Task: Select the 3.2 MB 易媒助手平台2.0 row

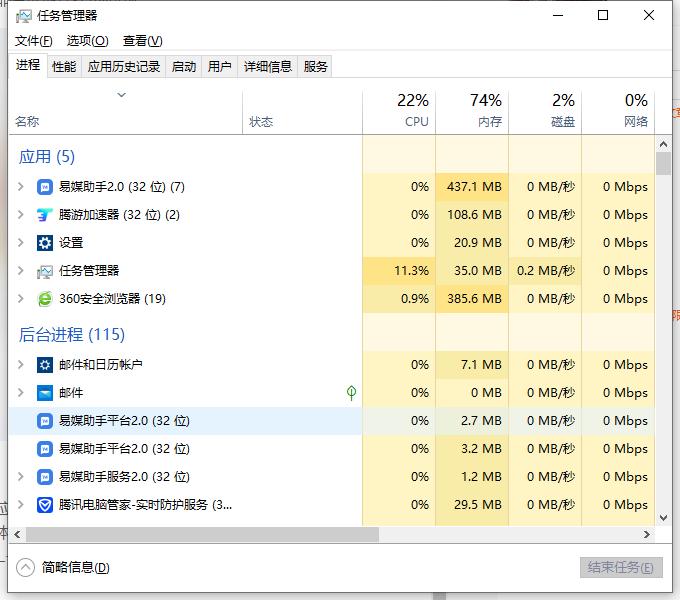Action: [331, 449]
